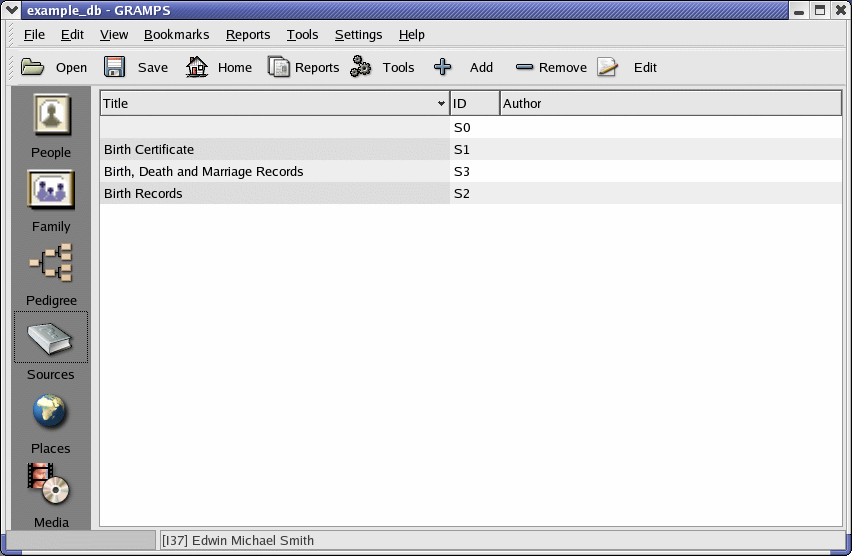
Task: Select the Sources book icon
Action: (51, 339)
